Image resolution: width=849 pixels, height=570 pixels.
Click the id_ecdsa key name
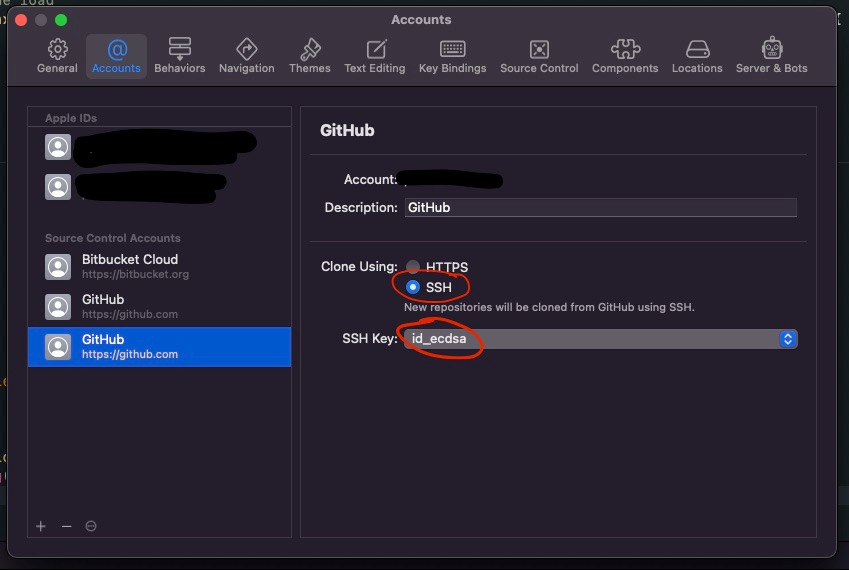(x=439, y=339)
